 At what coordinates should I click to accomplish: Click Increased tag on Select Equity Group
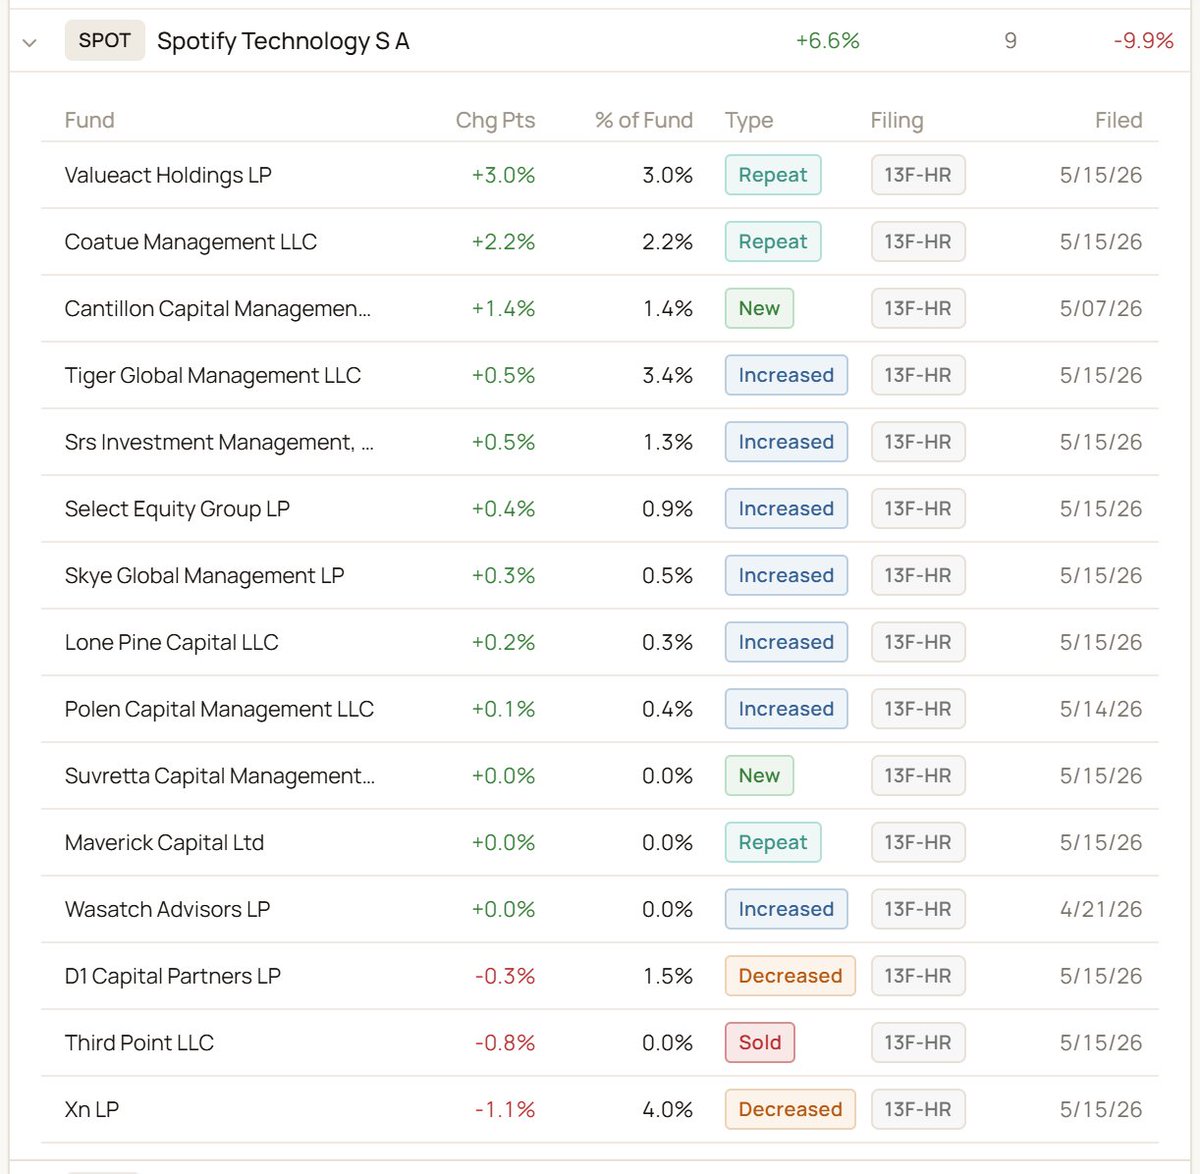[x=786, y=509]
